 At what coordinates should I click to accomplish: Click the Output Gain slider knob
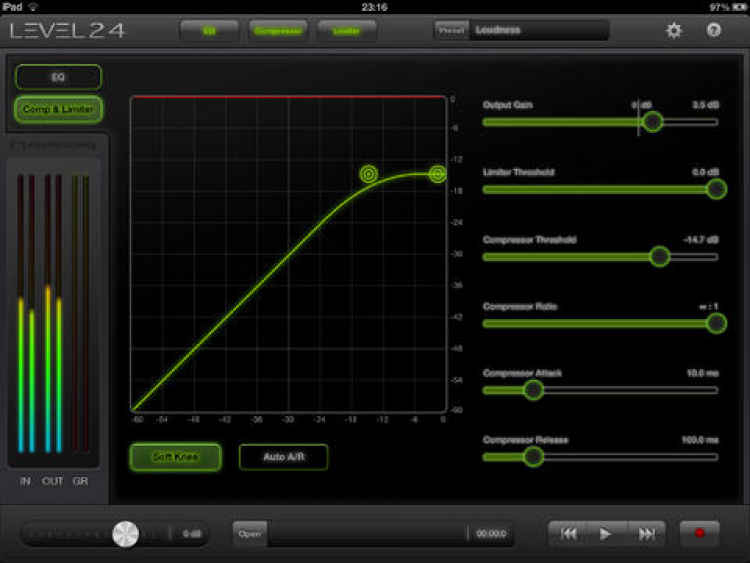[652, 122]
